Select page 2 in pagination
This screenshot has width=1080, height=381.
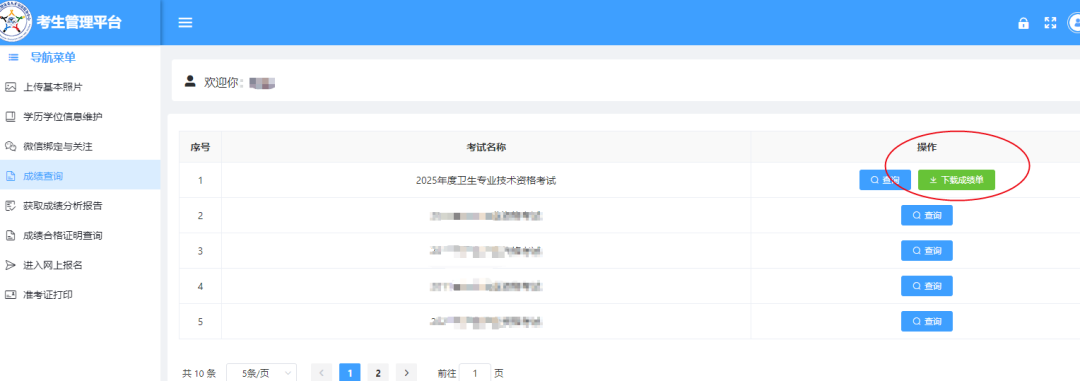click(378, 373)
